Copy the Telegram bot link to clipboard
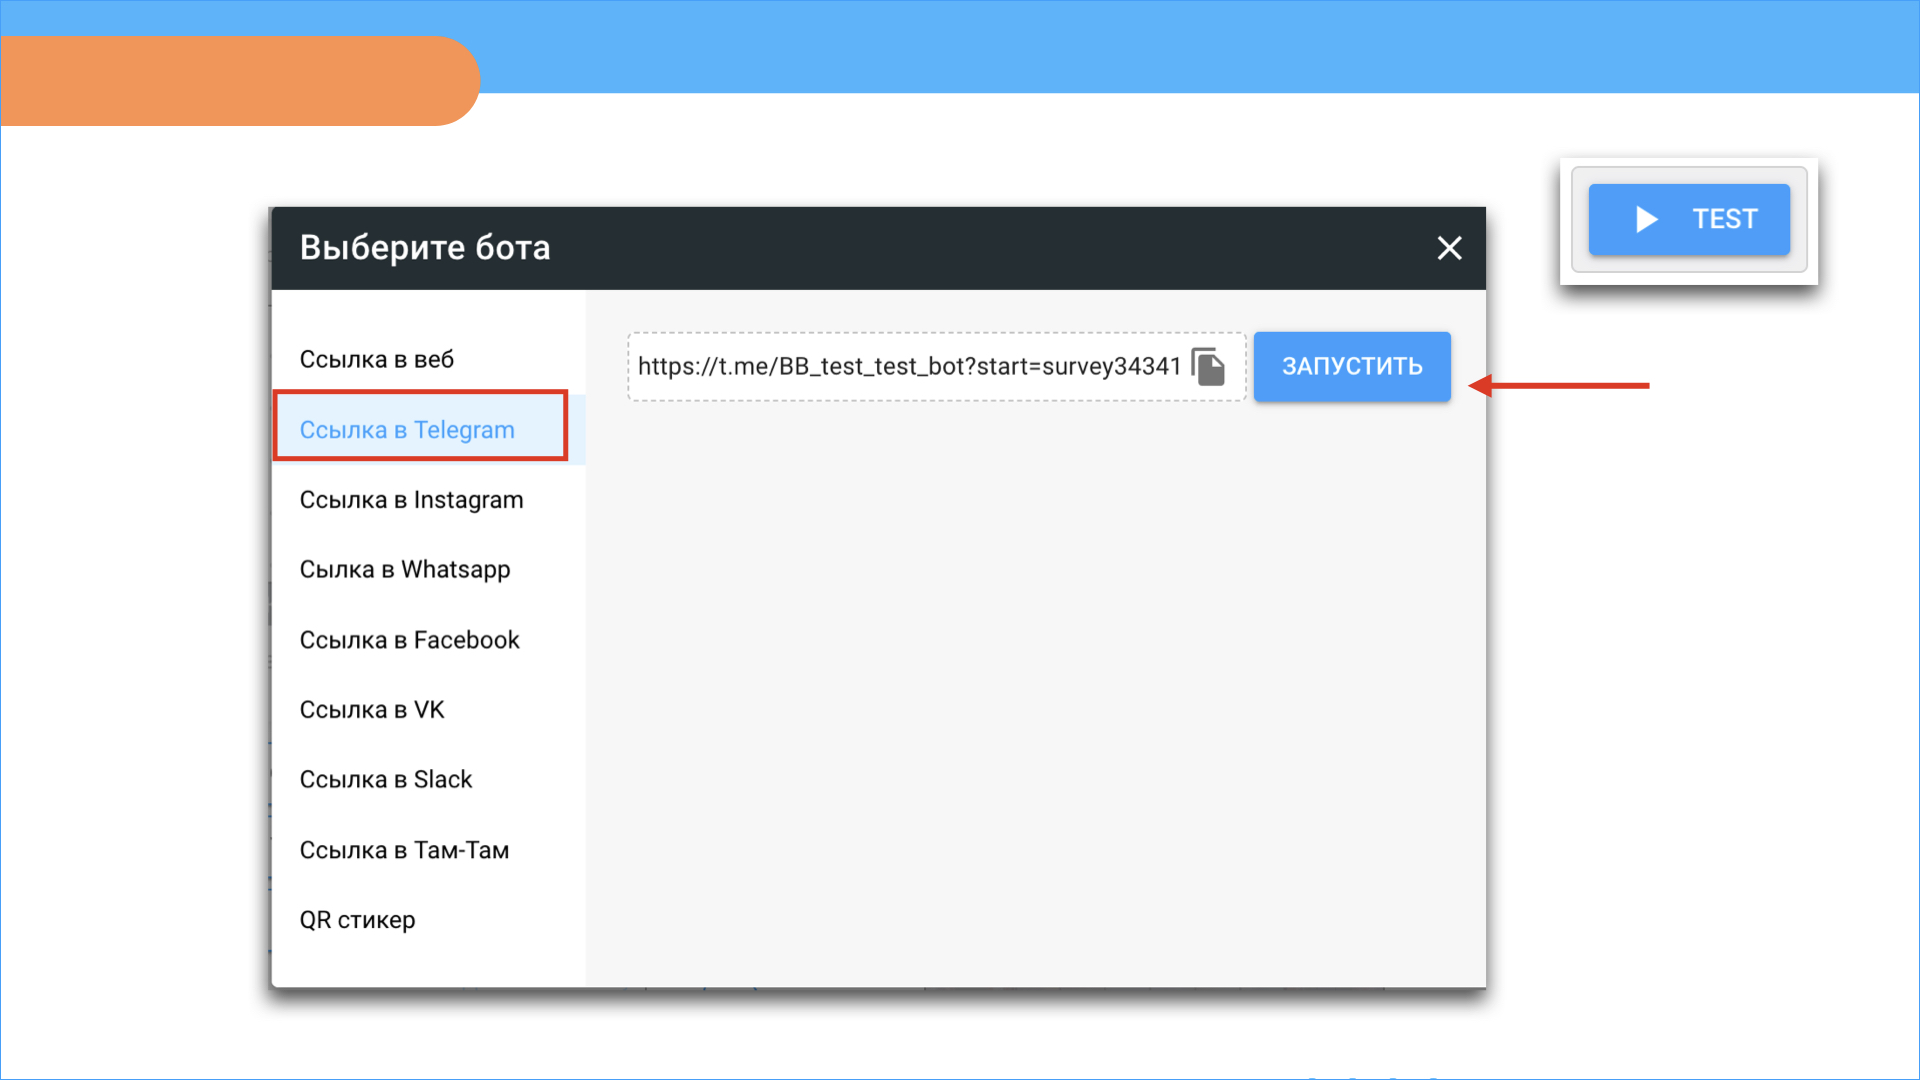This screenshot has height=1080, width=1920. coord(1208,367)
